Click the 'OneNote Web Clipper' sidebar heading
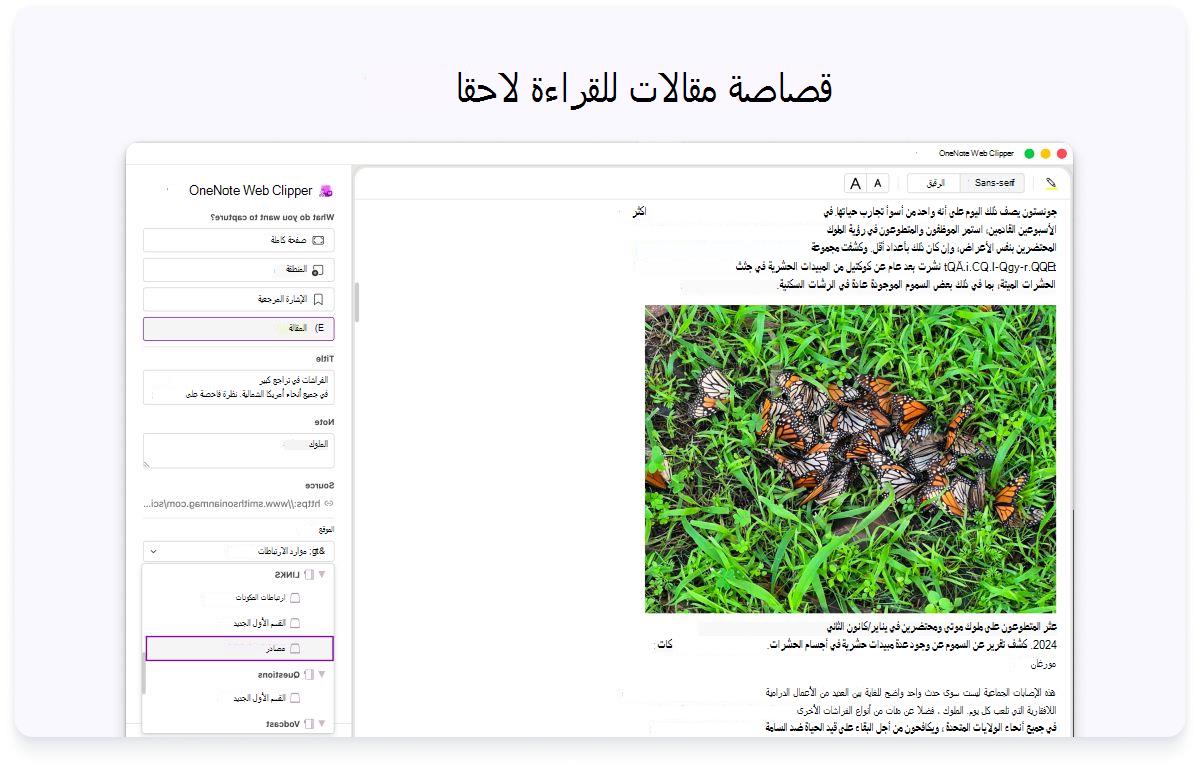Viewport: 1200px width, 770px height. point(251,190)
